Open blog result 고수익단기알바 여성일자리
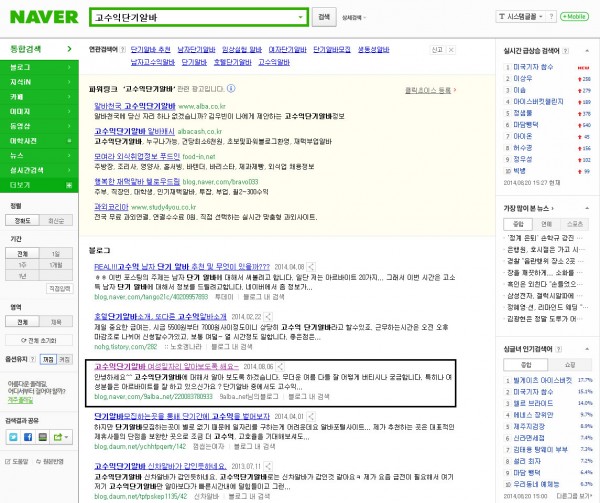Screen dimensions: 600x503 click(166, 366)
